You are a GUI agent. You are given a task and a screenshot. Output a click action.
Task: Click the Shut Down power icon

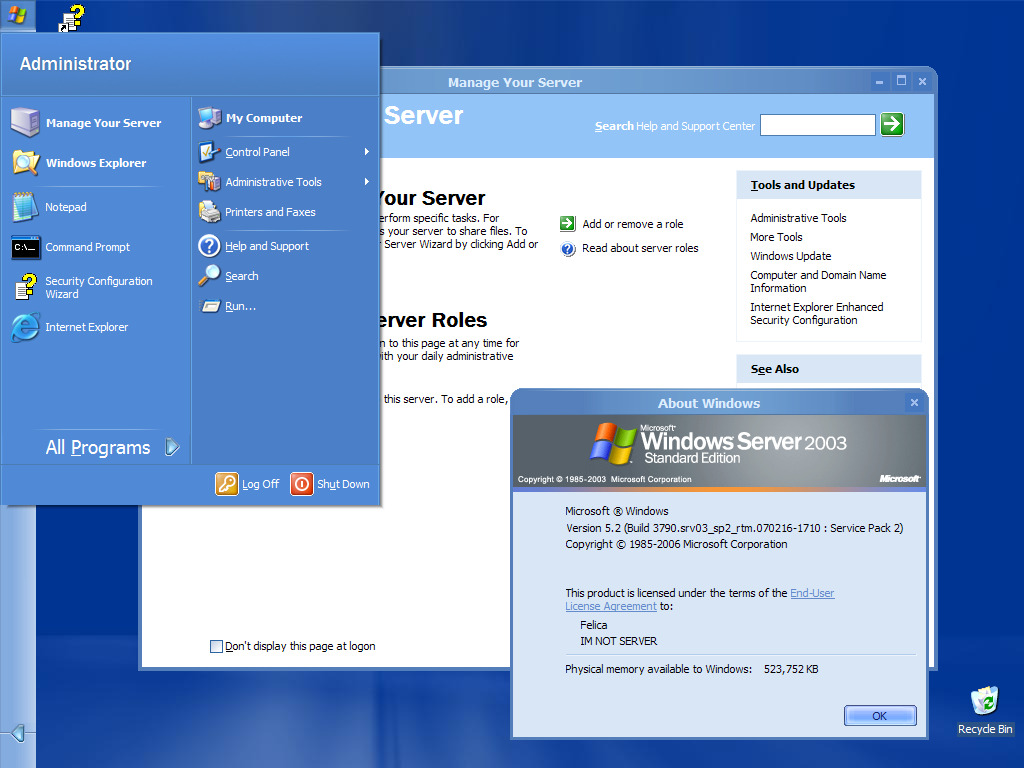[x=302, y=484]
